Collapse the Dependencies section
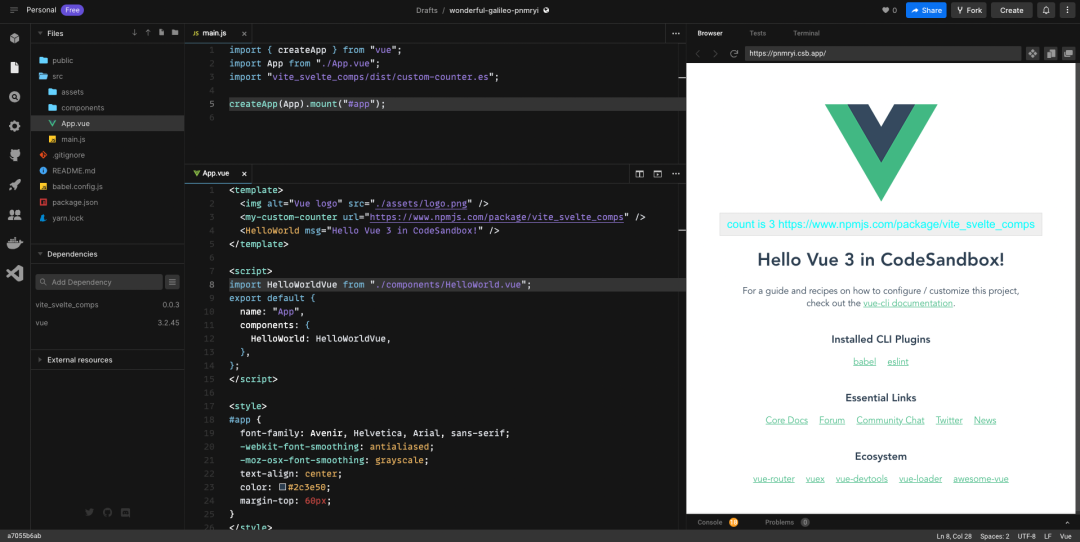1080x542 pixels. coord(40,254)
